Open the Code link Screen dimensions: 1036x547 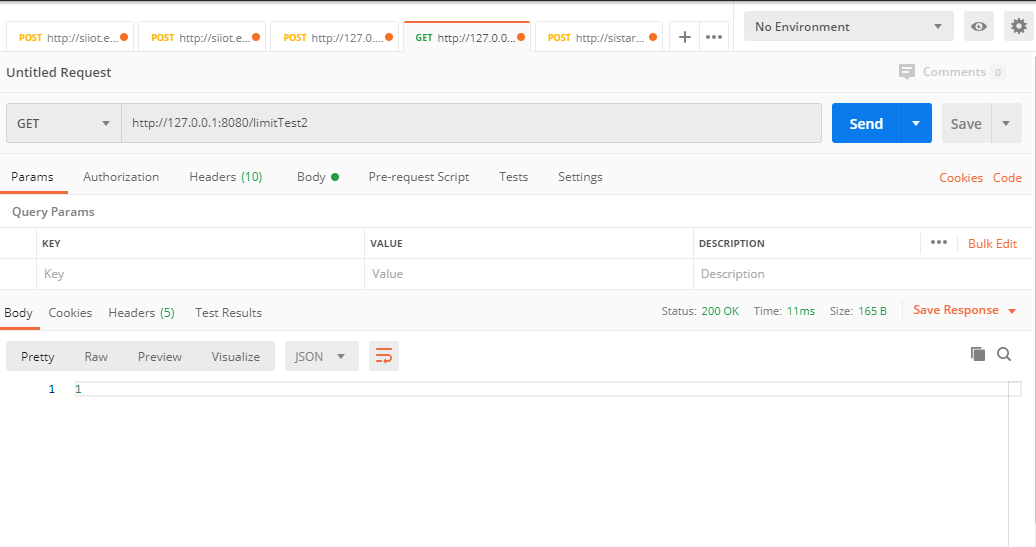pyautogui.click(x=1007, y=178)
